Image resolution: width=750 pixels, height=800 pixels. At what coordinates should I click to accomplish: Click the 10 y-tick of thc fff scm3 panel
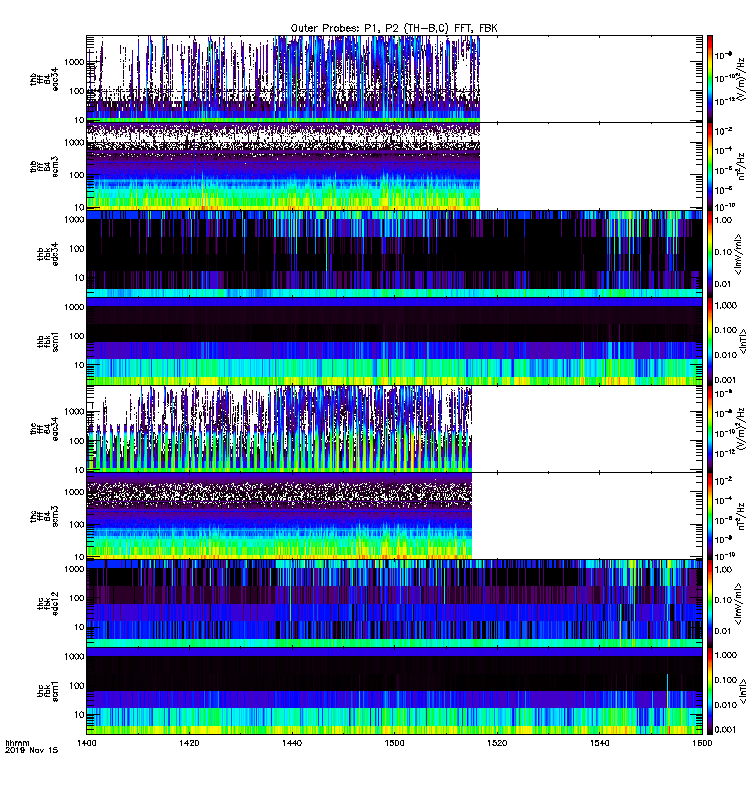pyautogui.click(x=80, y=557)
